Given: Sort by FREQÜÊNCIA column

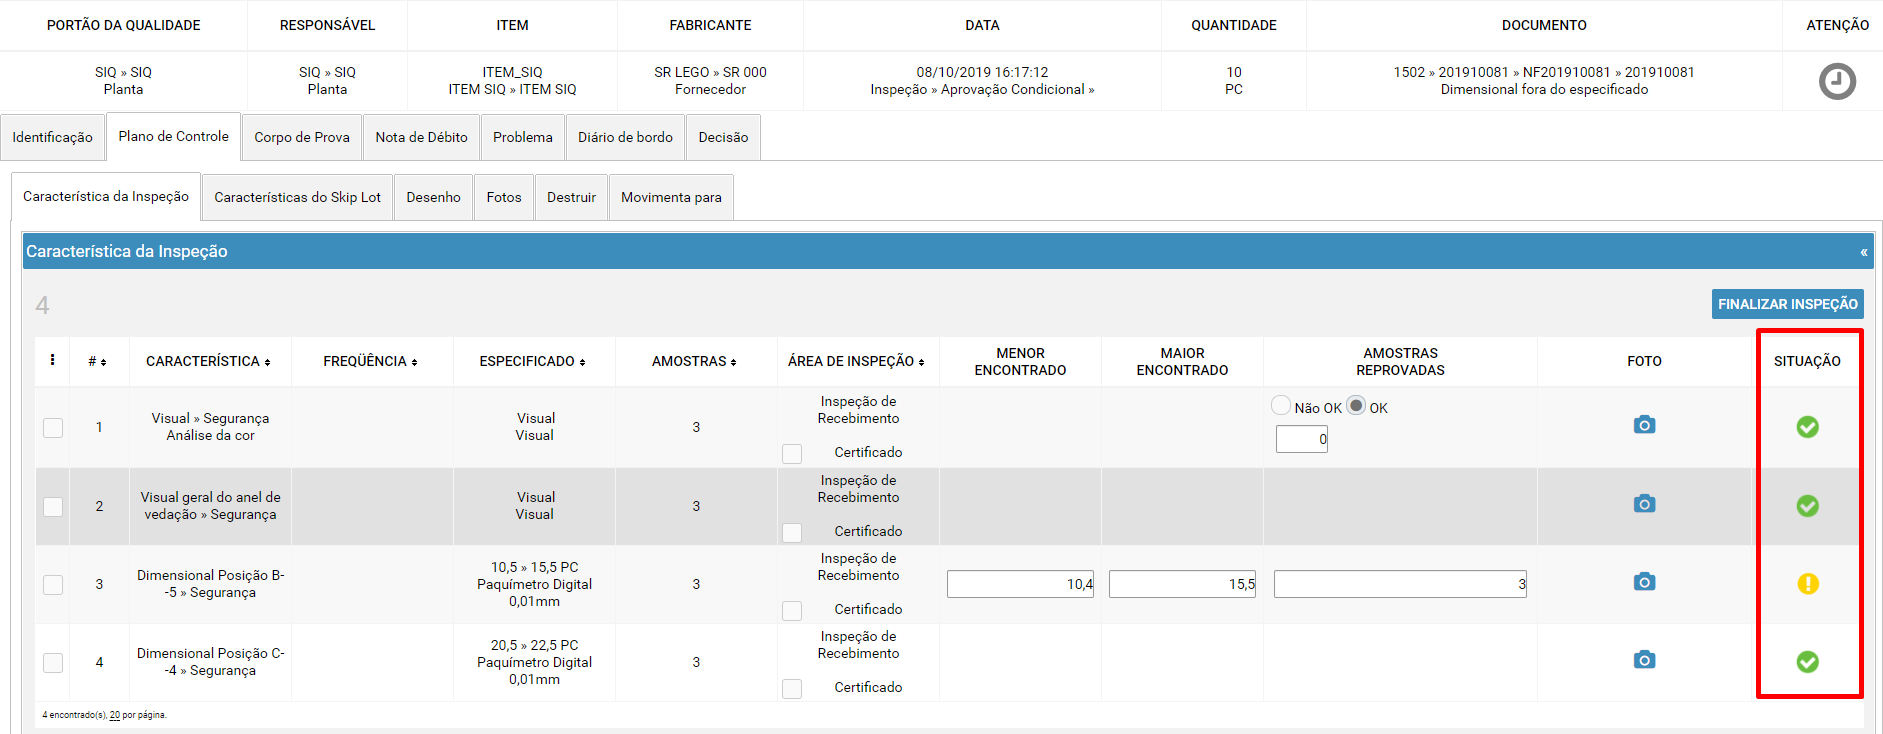Looking at the screenshot, I should 370,361.
